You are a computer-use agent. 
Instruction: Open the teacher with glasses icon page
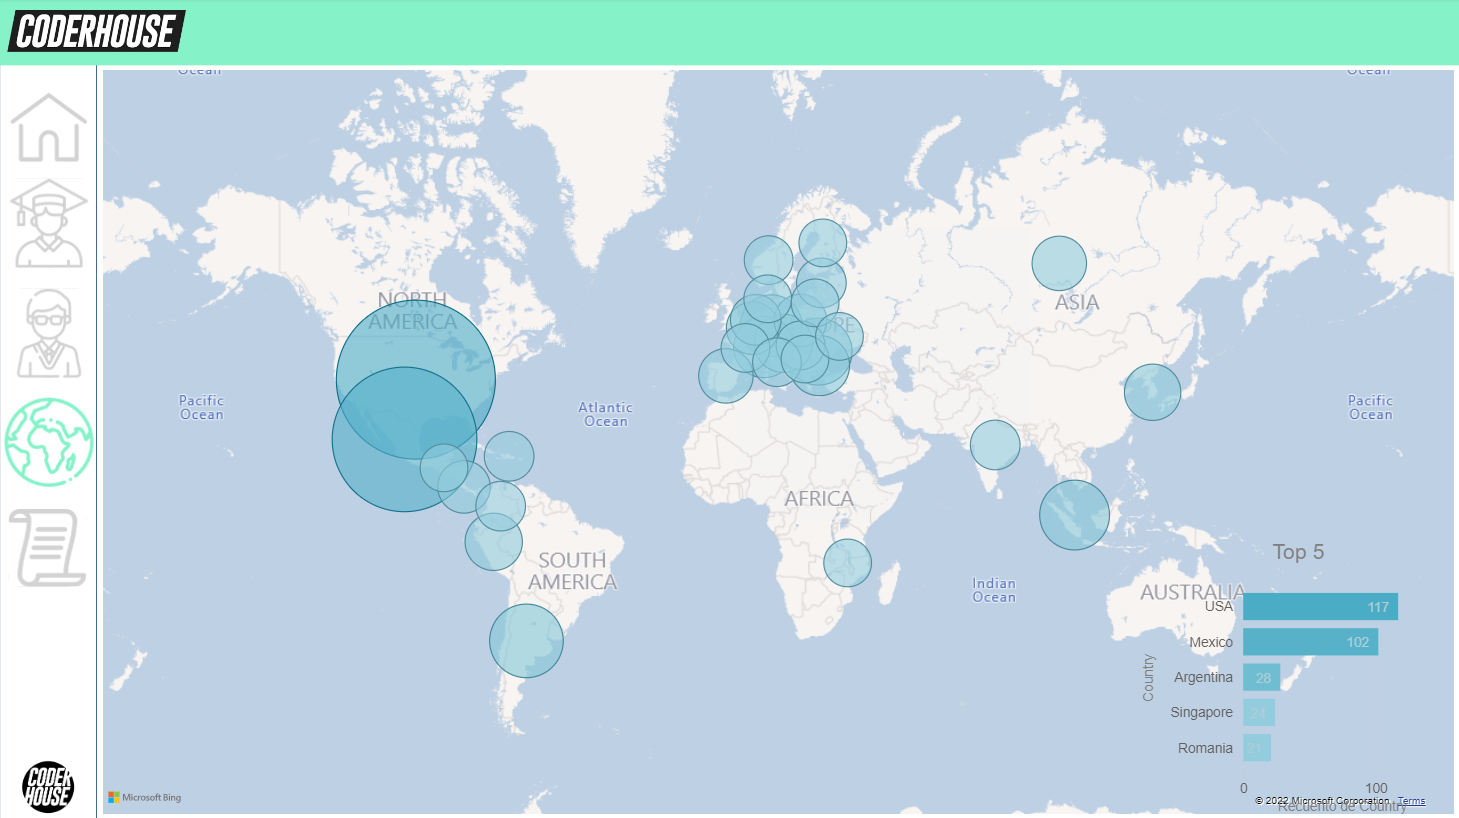[48, 334]
